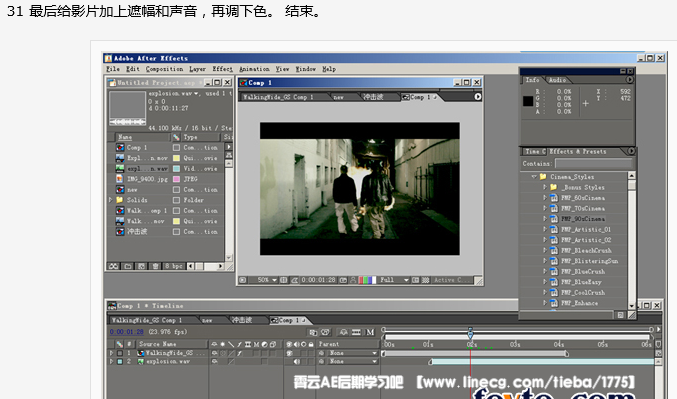Click the 8 bpc color depth button

tap(174, 266)
